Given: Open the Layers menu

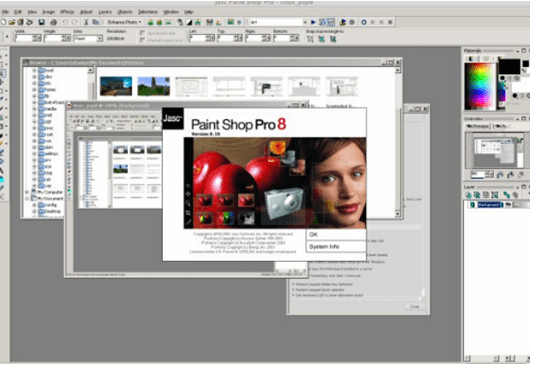Looking at the screenshot, I should click(x=105, y=12).
